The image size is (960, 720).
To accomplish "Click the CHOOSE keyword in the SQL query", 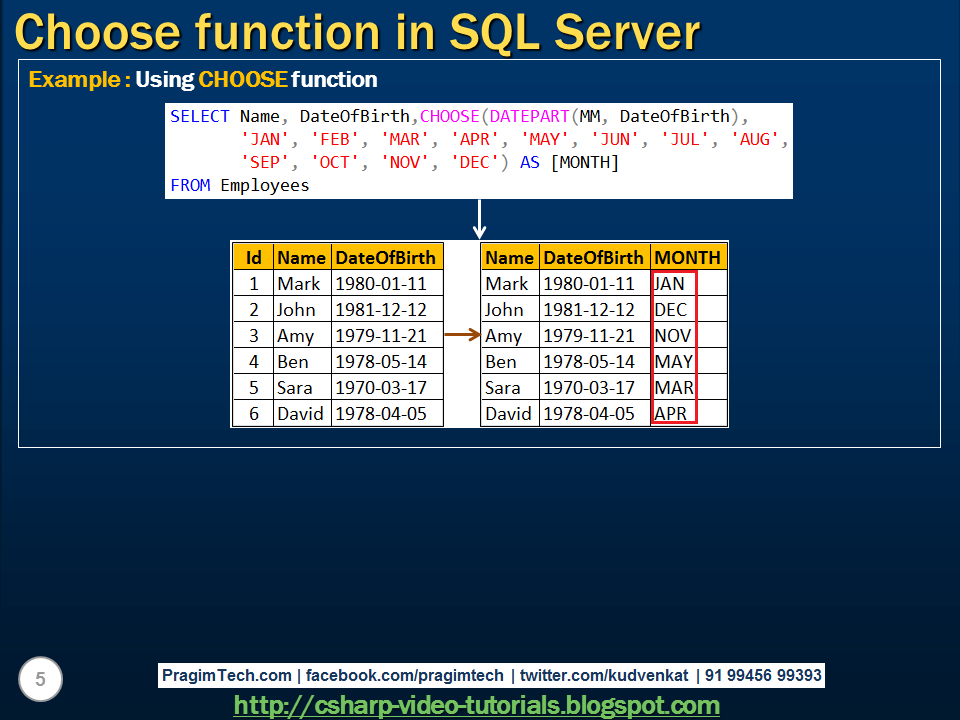I will click(x=449, y=116).
